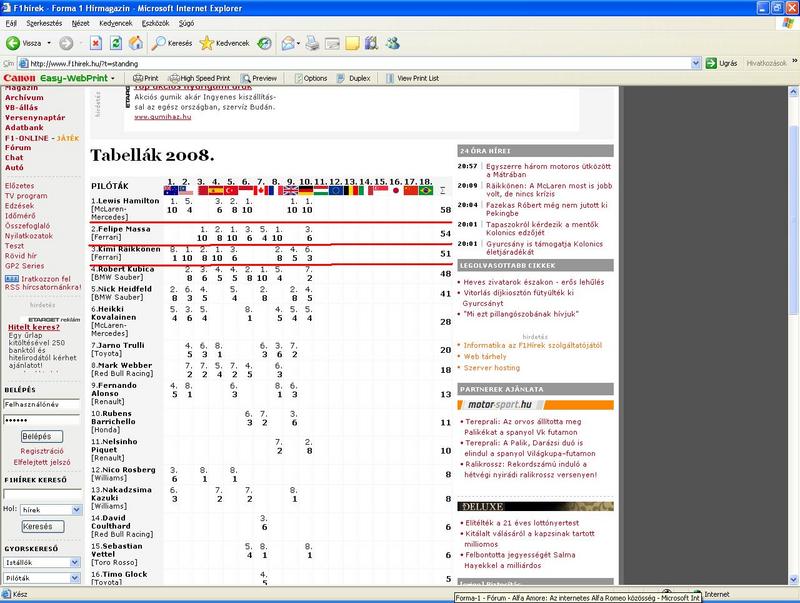Open the Eszközök menu

click(156, 23)
